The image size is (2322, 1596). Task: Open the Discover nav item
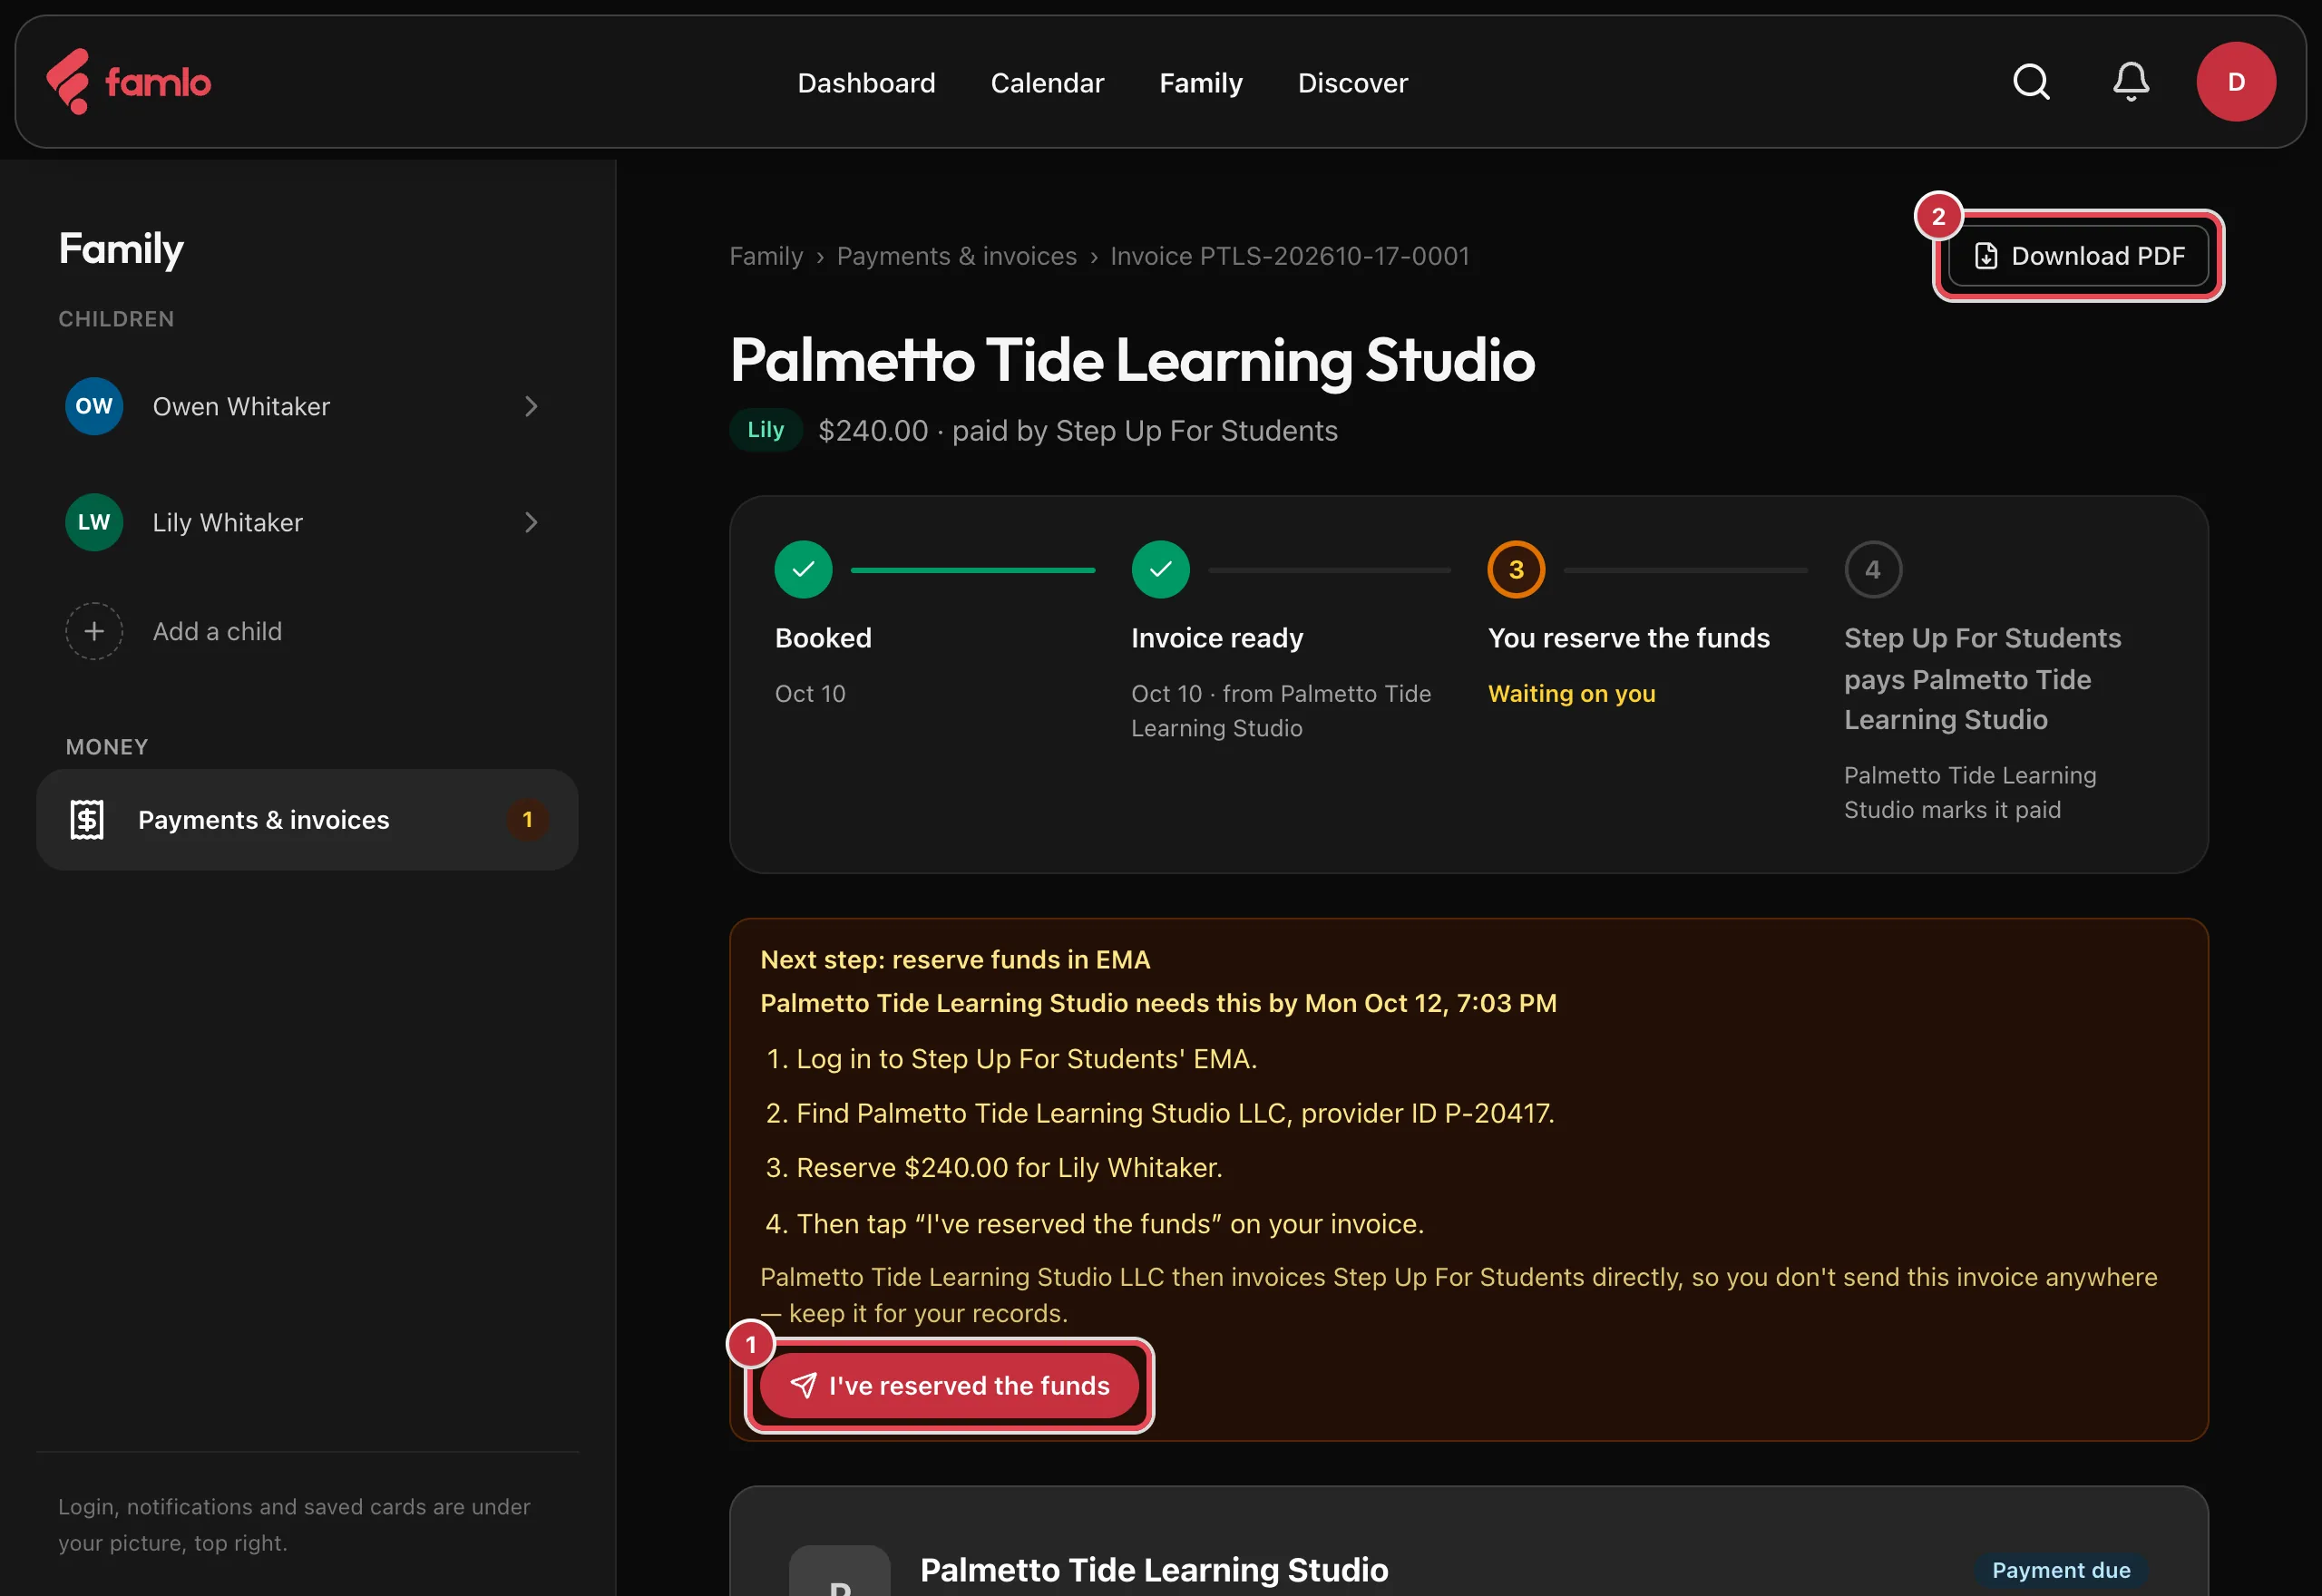[x=1352, y=83]
